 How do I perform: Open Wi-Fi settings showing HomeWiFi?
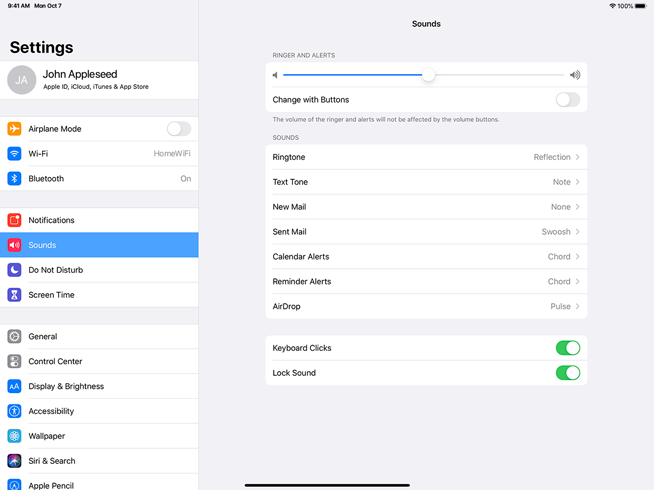pos(99,153)
